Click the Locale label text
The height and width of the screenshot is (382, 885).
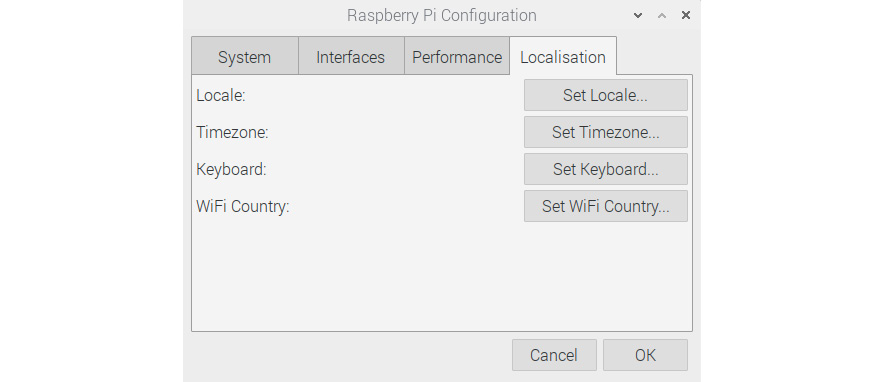221,95
